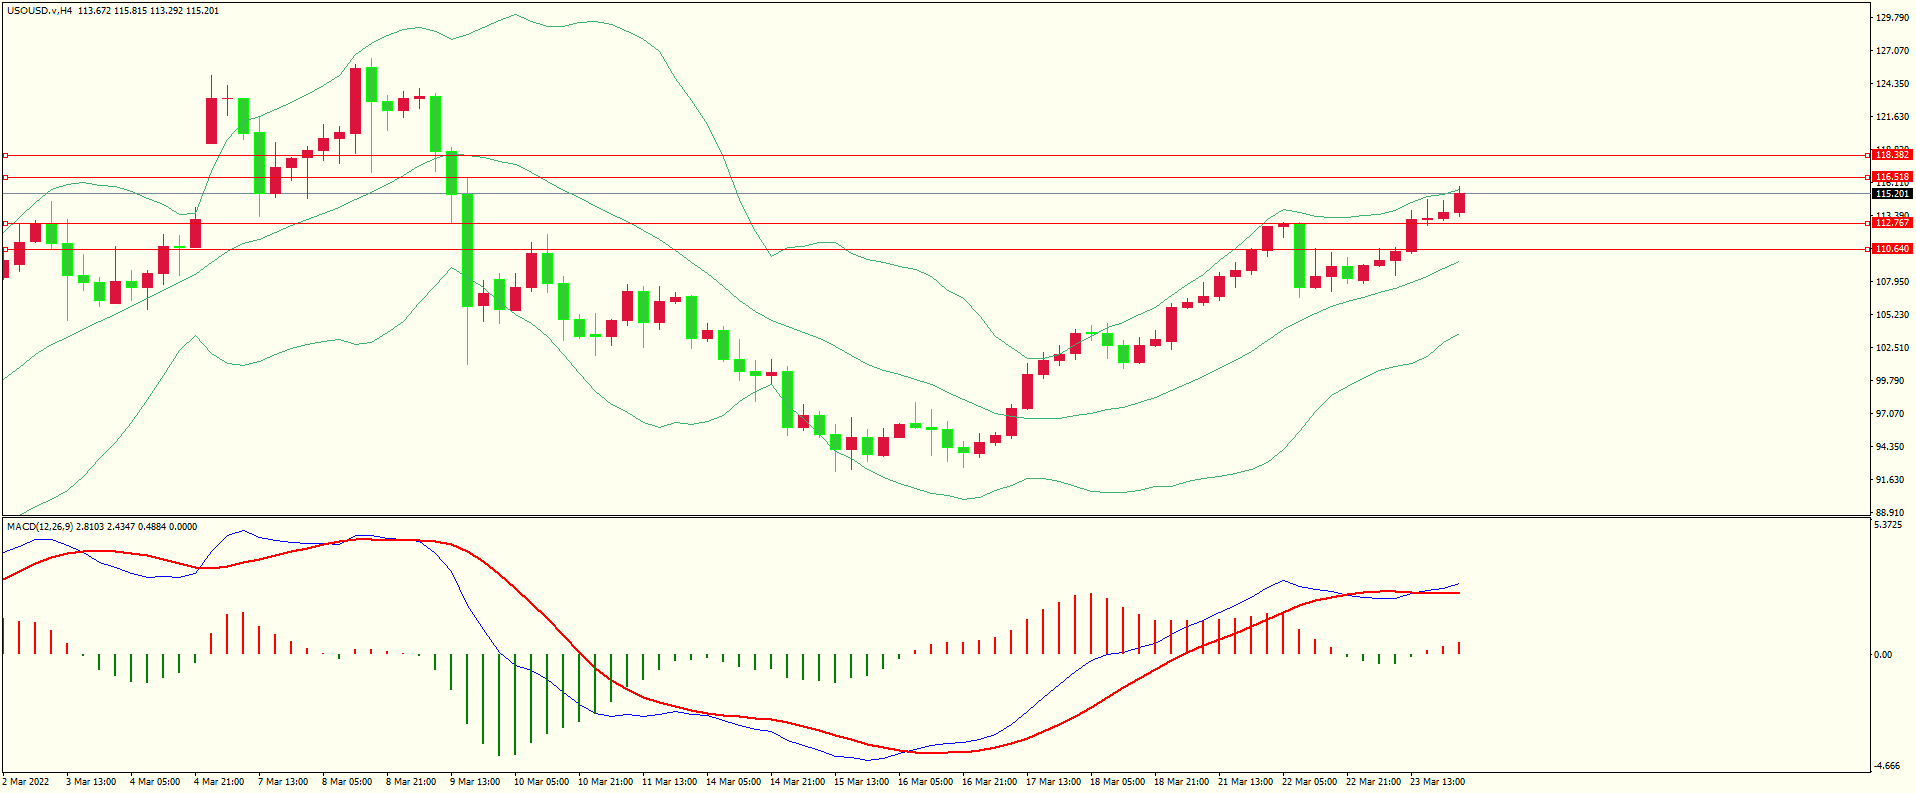The width and height of the screenshot is (1916, 793).
Task: Click the 115.201 current price label
Action: coord(1892,194)
